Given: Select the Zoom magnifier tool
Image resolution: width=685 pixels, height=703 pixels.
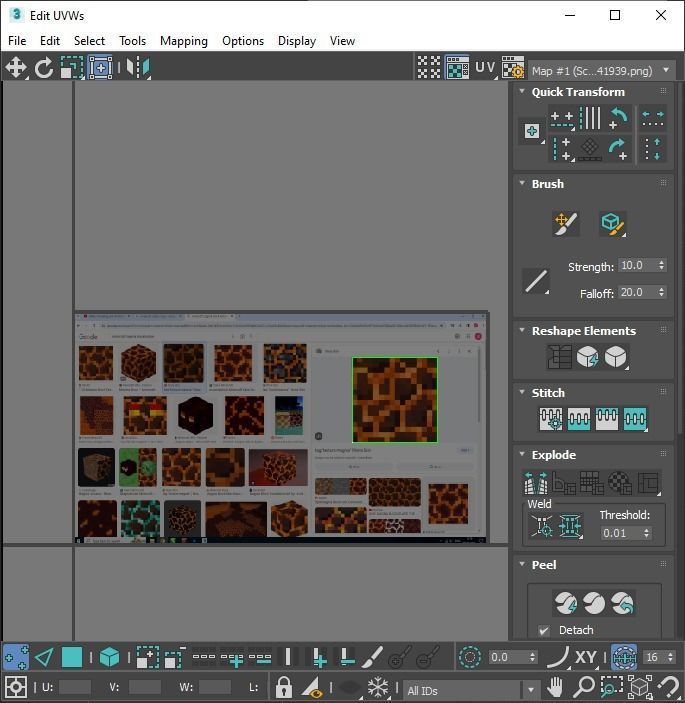Looking at the screenshot, I should pos(583,687).
